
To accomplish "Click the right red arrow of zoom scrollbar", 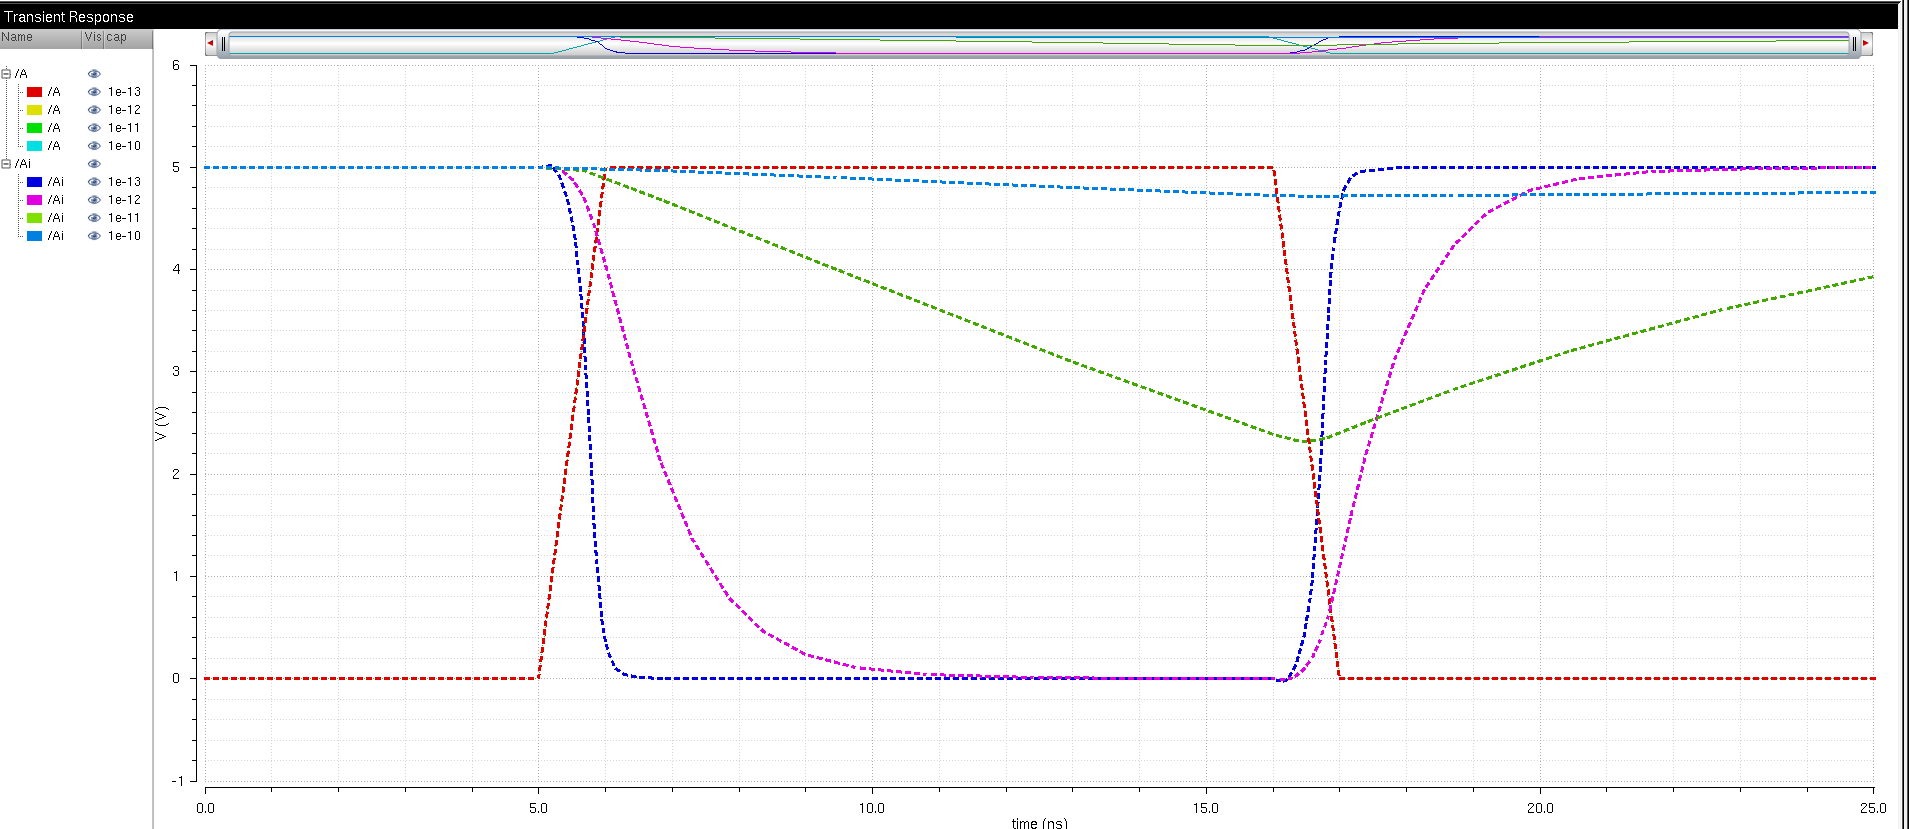I will [x=1866, y=43].
